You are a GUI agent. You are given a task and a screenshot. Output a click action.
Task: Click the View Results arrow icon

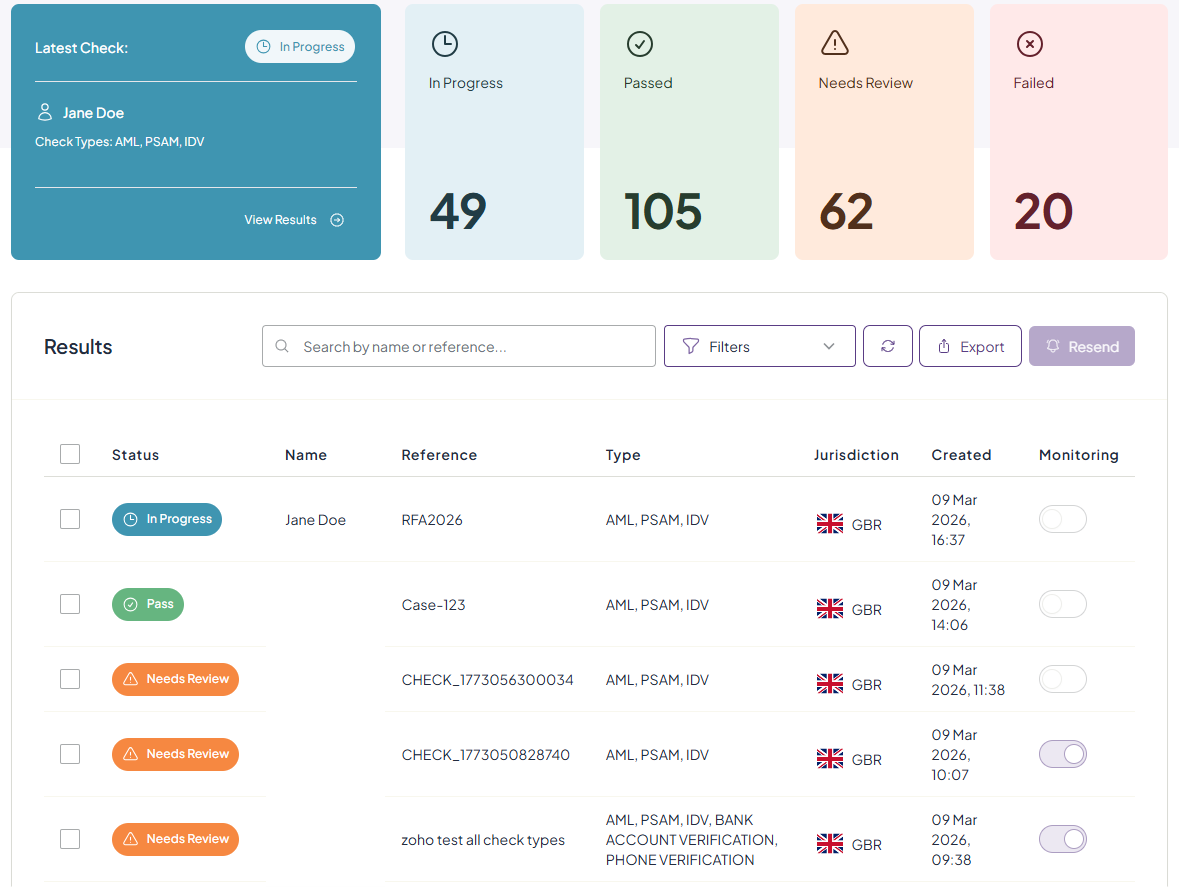[337, 220]
